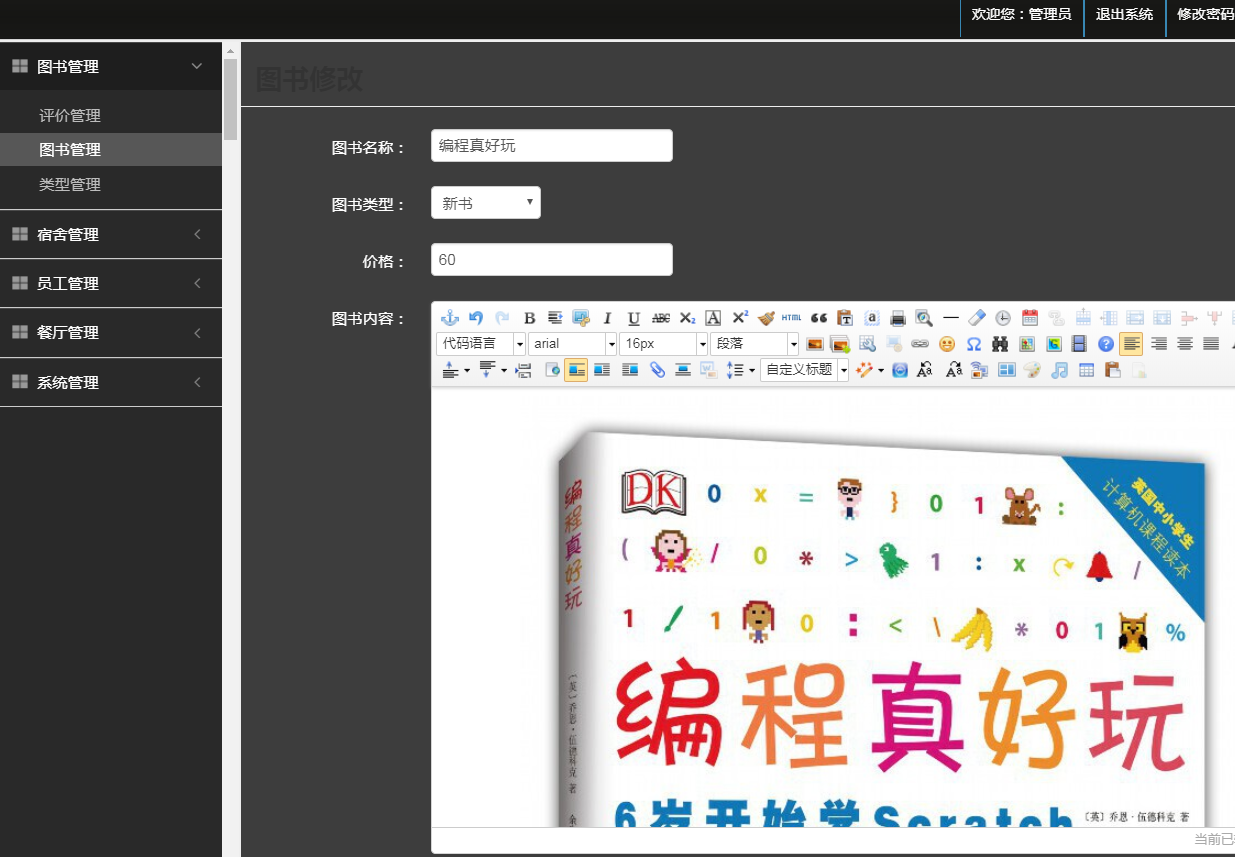
Task: Collapse the 图书管理 sidebar section
Action: tap(111, 66)
